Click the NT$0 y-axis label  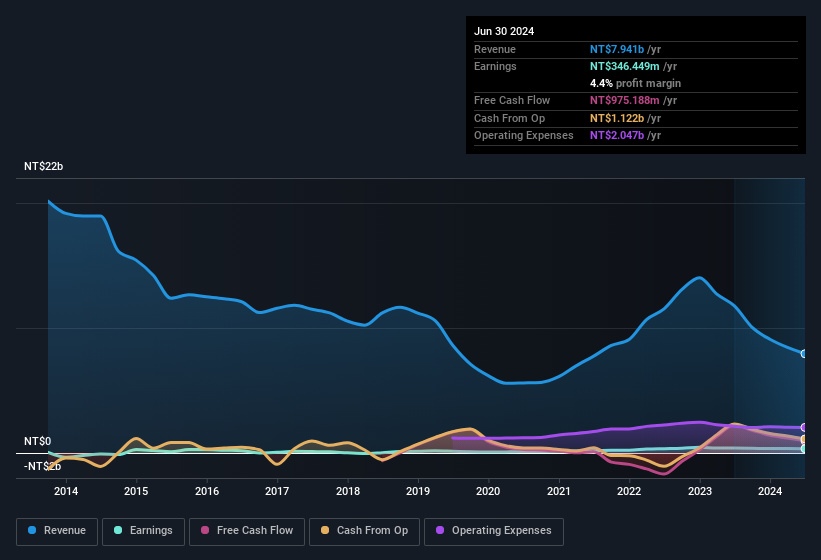[x=38, y=441]
